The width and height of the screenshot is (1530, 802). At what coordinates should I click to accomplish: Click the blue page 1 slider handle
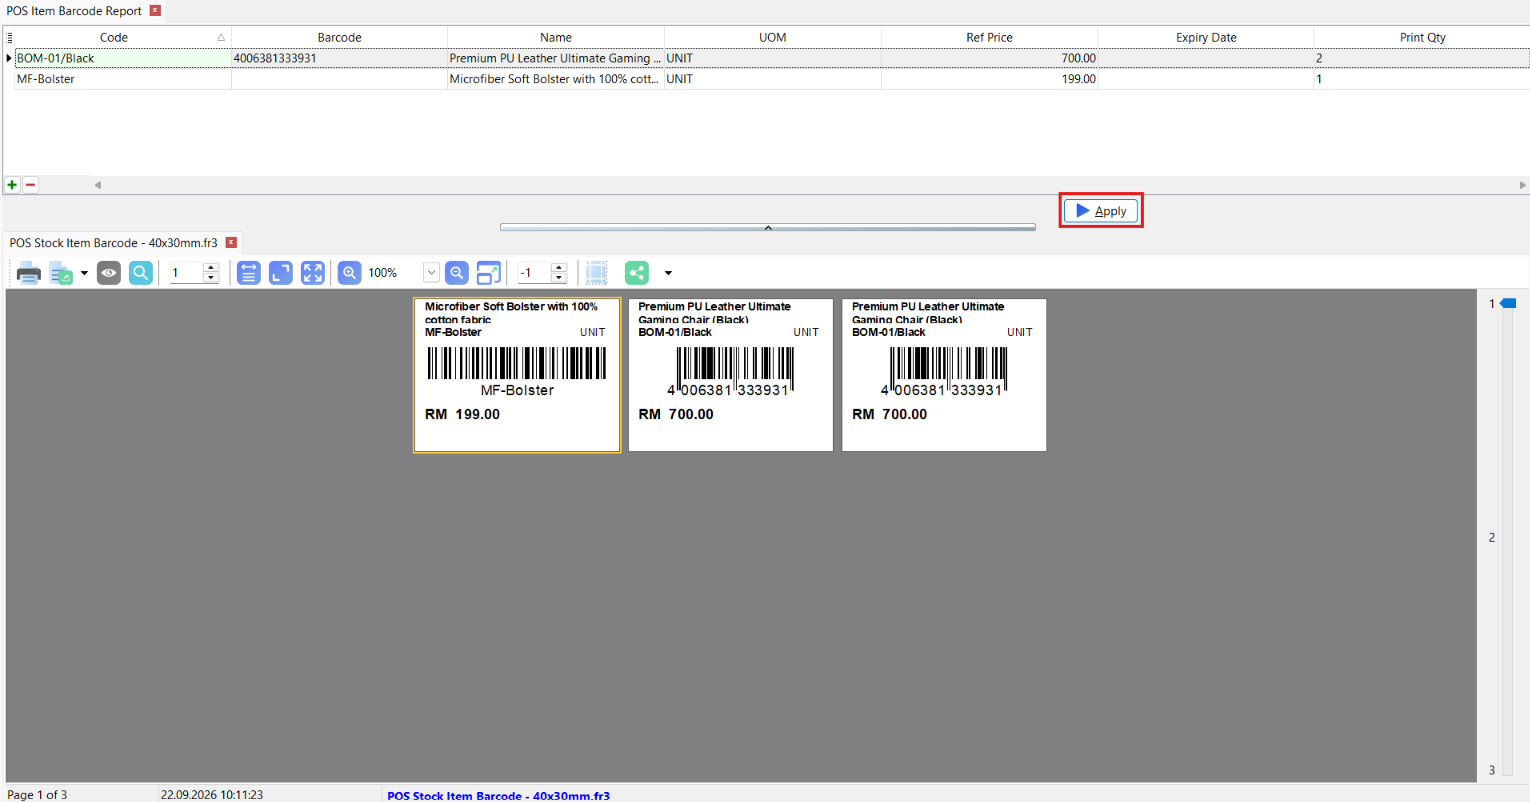[x=1509, y=303]
